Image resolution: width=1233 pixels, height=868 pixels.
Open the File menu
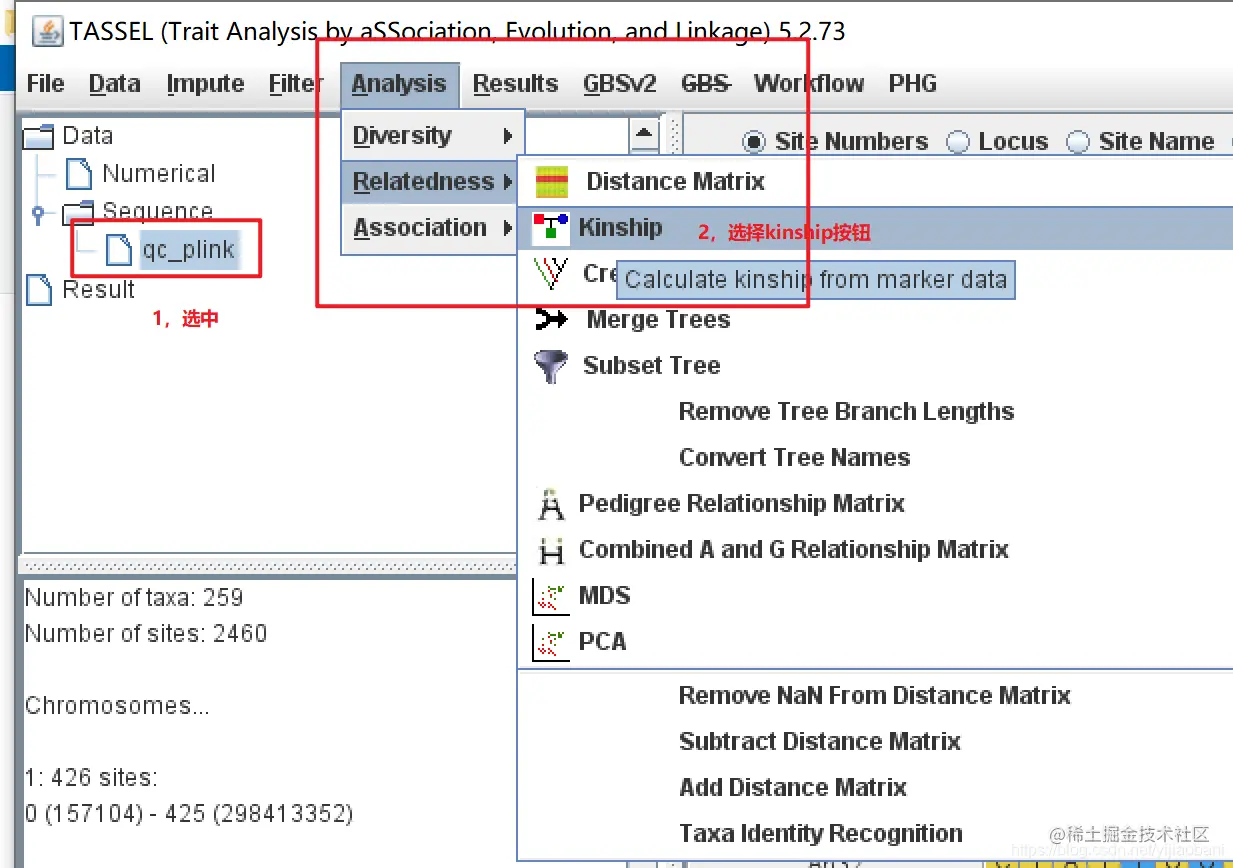tap(46, 84)
